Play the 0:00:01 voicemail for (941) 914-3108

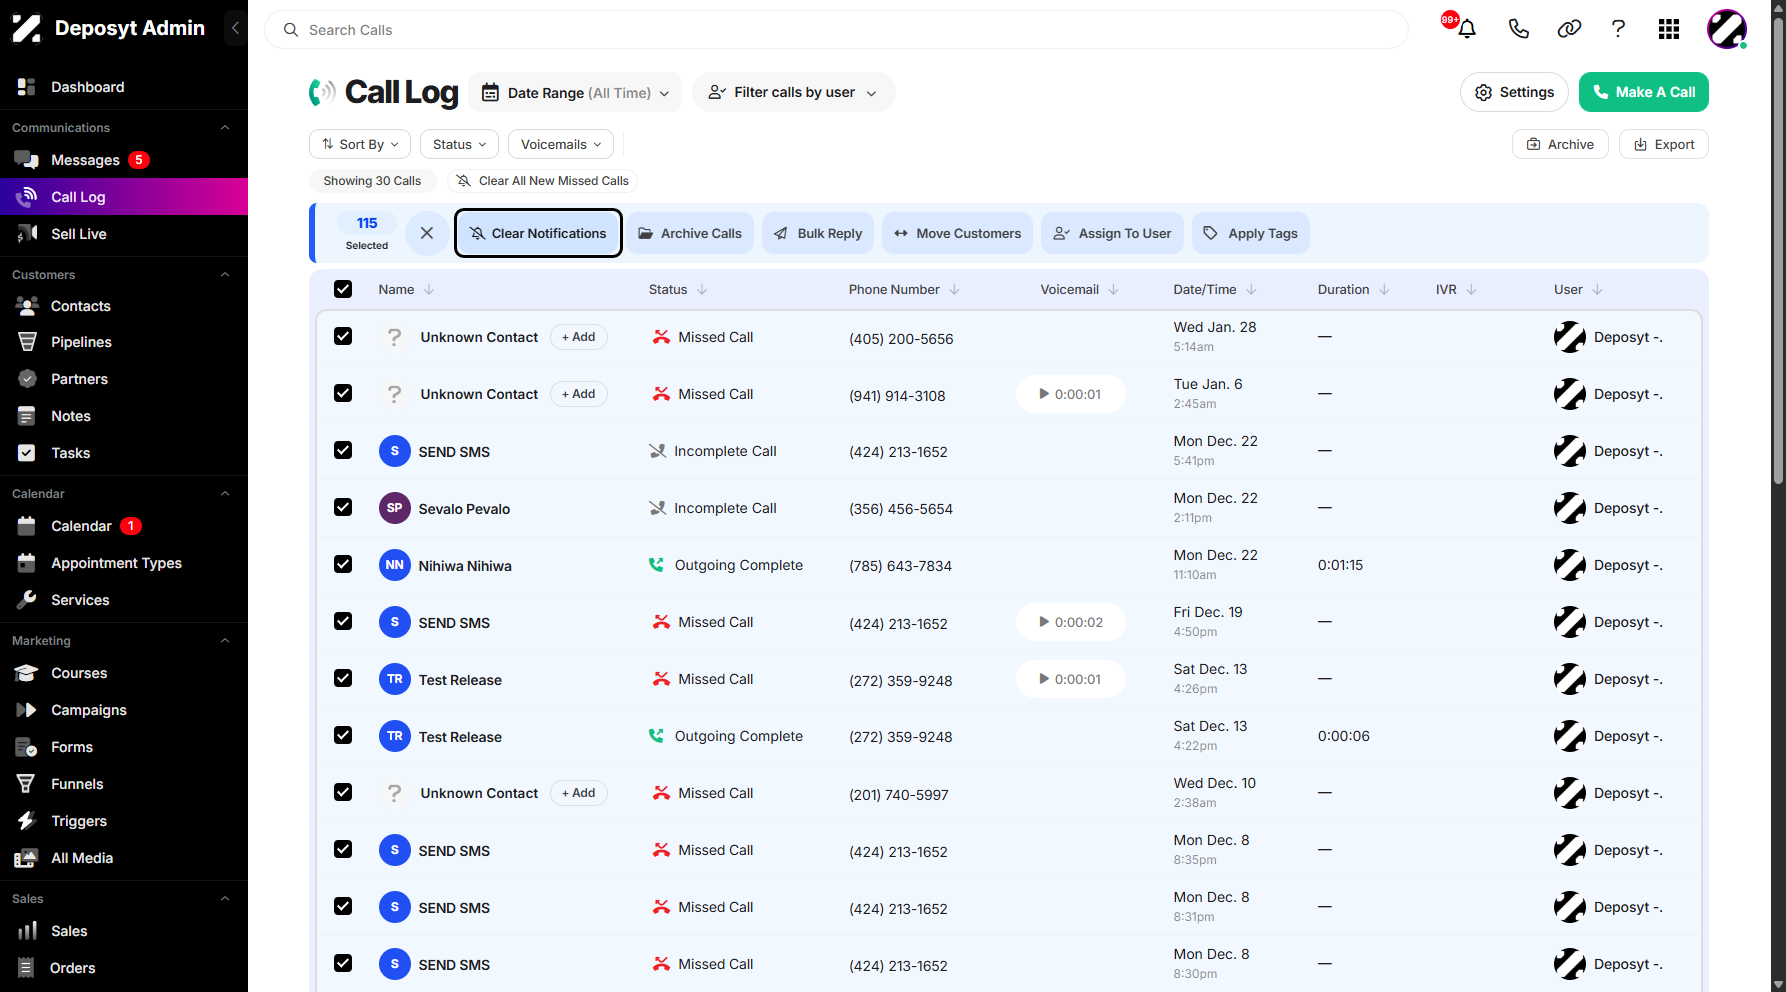[1070, 394]
